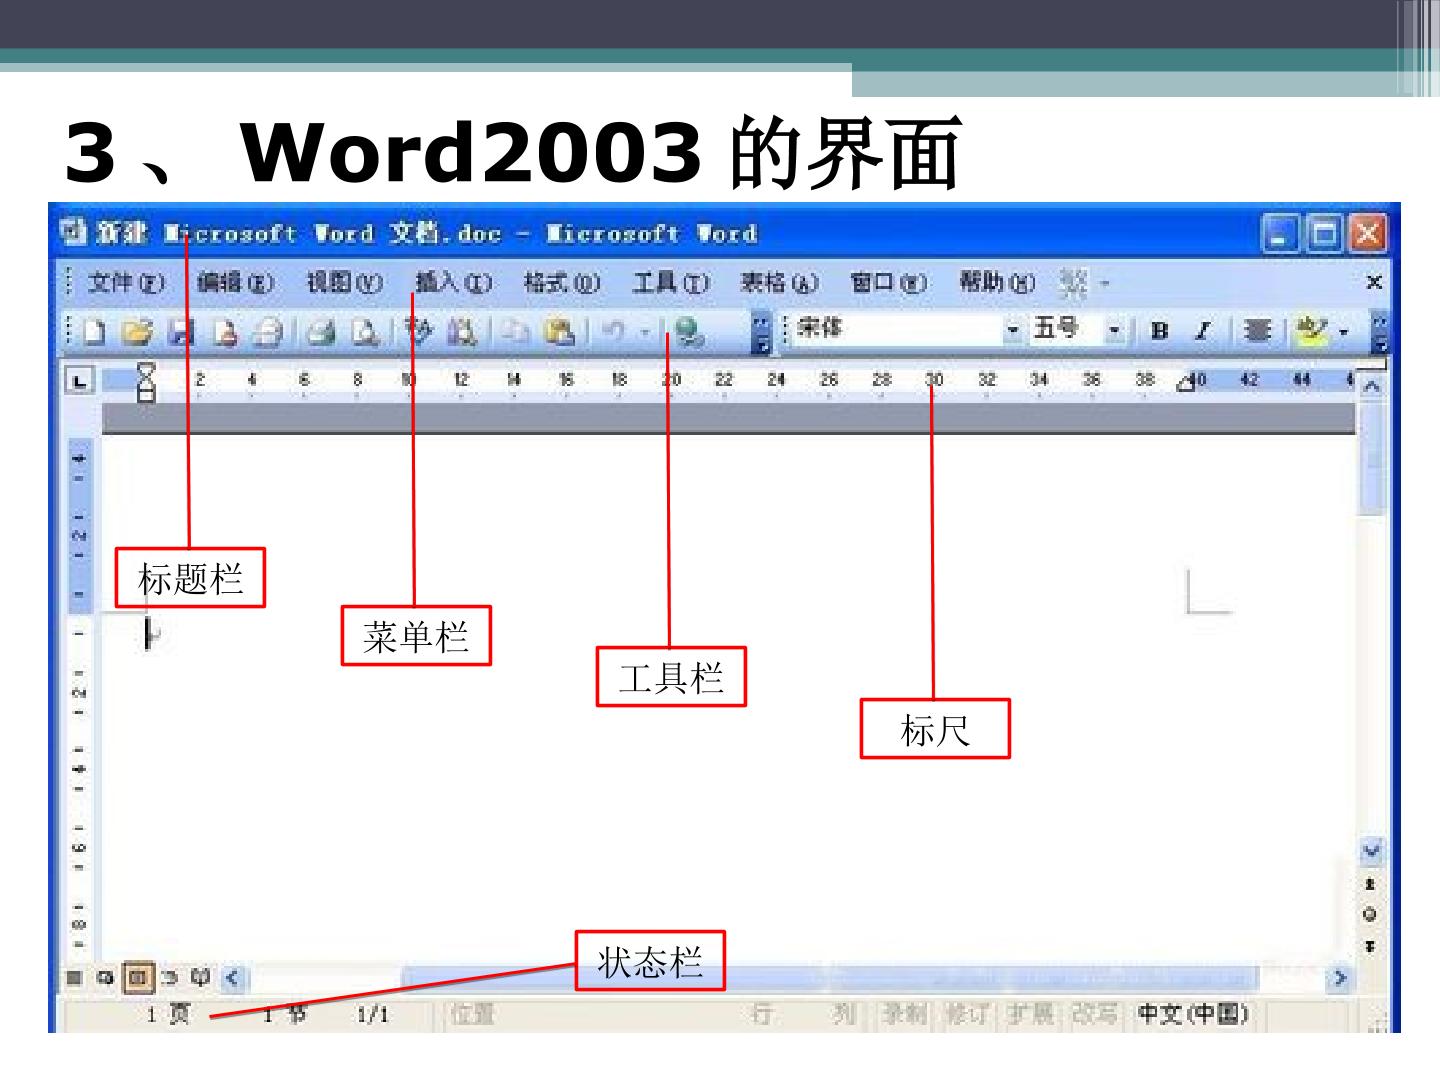
Task: Click the right indent marker on ruler
Action: [1186, 383]
